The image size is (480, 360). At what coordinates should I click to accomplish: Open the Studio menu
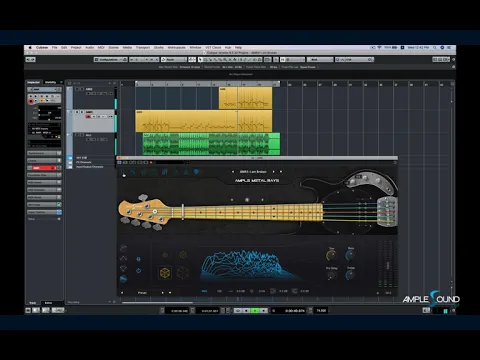pos(159,48)
